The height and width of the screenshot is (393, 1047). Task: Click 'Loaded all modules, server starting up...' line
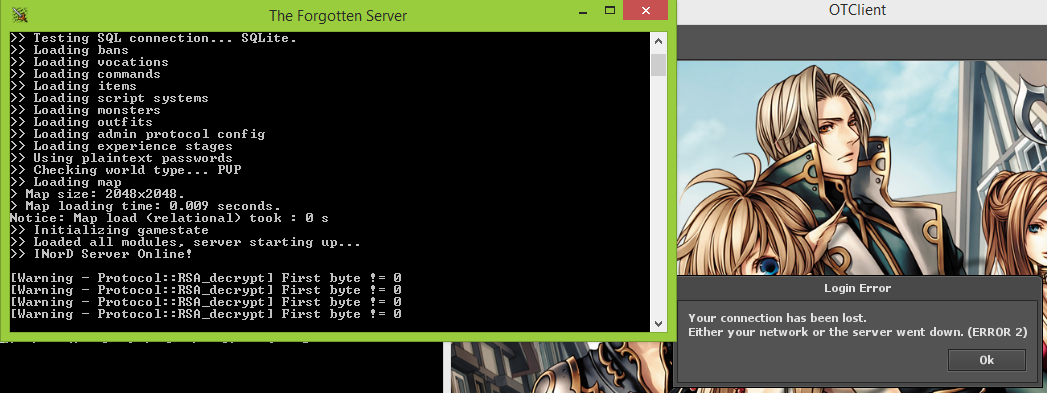point(186,242)
